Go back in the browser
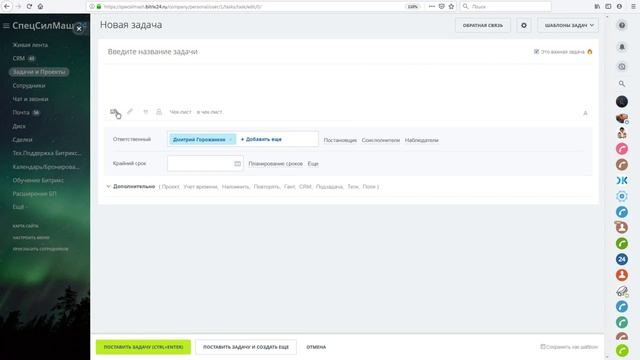Viewport: 640px width, 360px height. click(x=7, y=7)
